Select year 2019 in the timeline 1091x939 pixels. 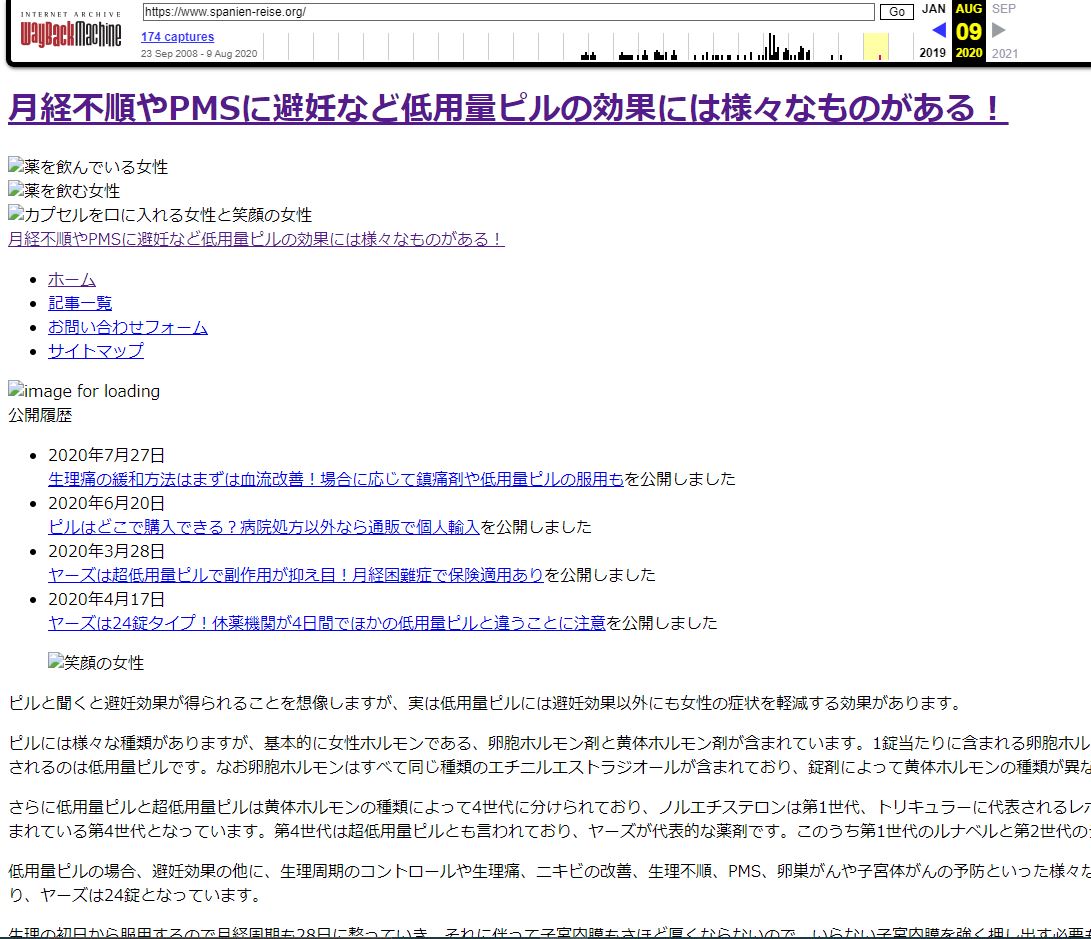click(932, 53)
